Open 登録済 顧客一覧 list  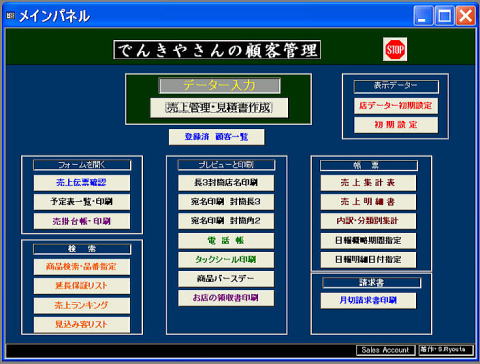point(217,137)
